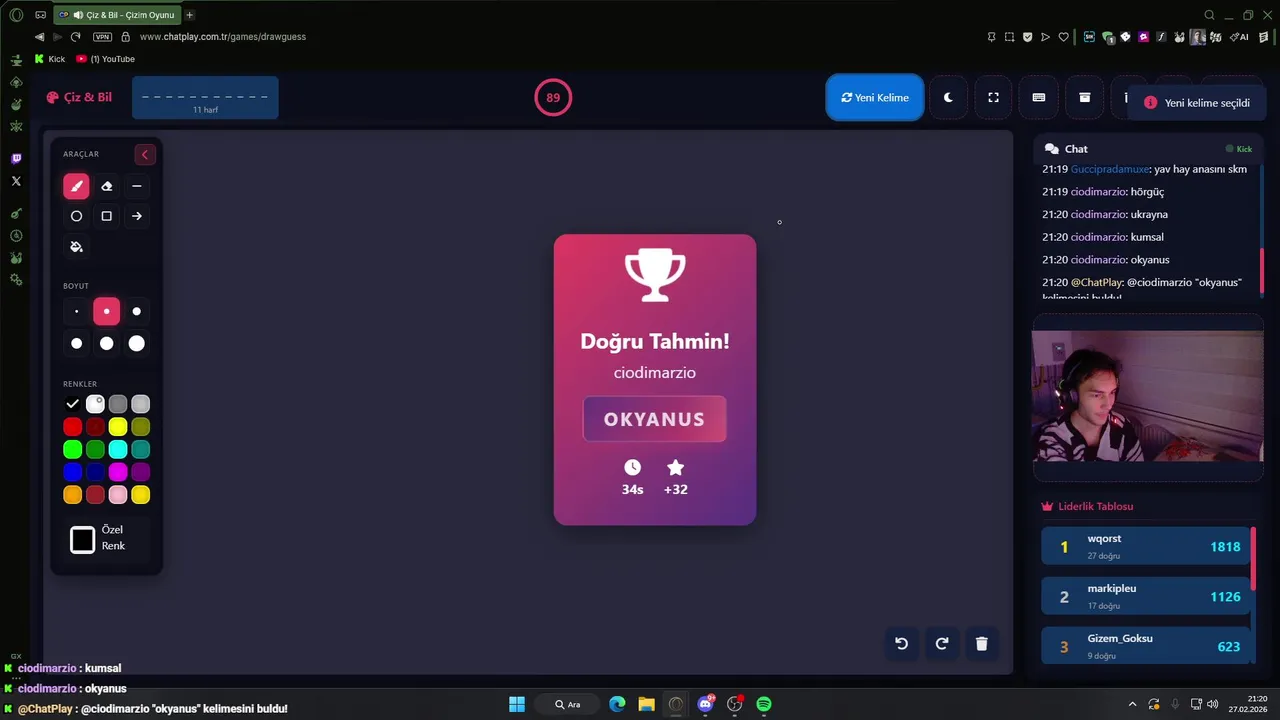Select the brush drawing tool
The image size is (1280, 720).
point(76,186)
